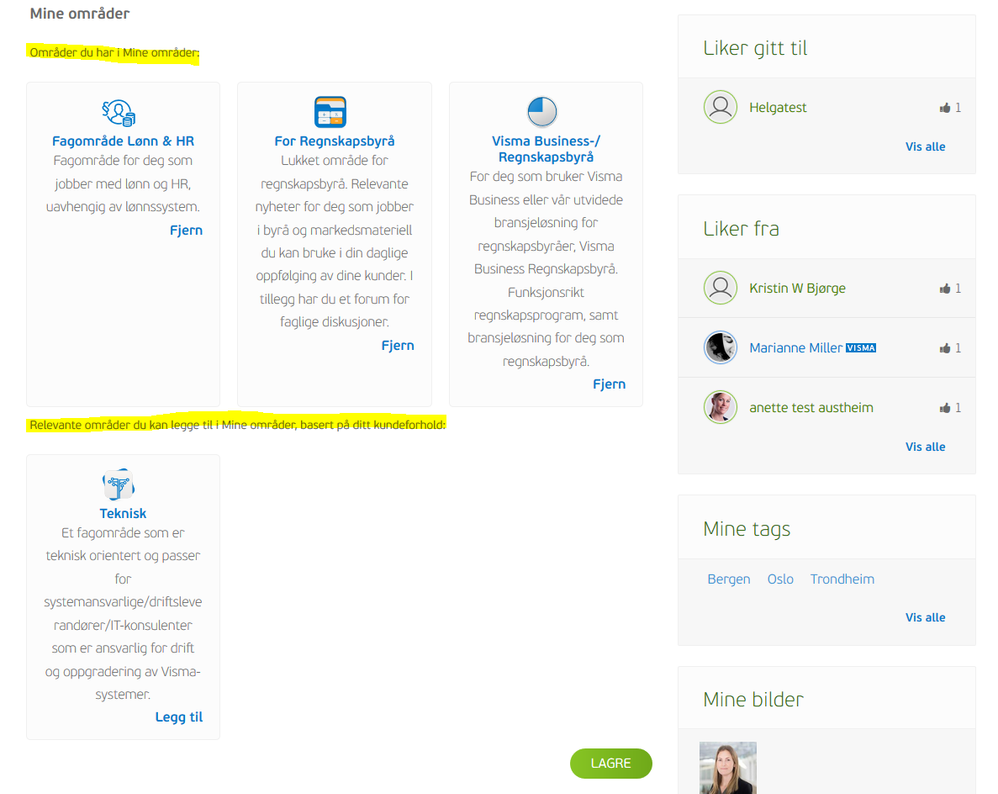
Task: Click thumbs-up icon next to Kristin W Bjørge
Action: (945, 288)
